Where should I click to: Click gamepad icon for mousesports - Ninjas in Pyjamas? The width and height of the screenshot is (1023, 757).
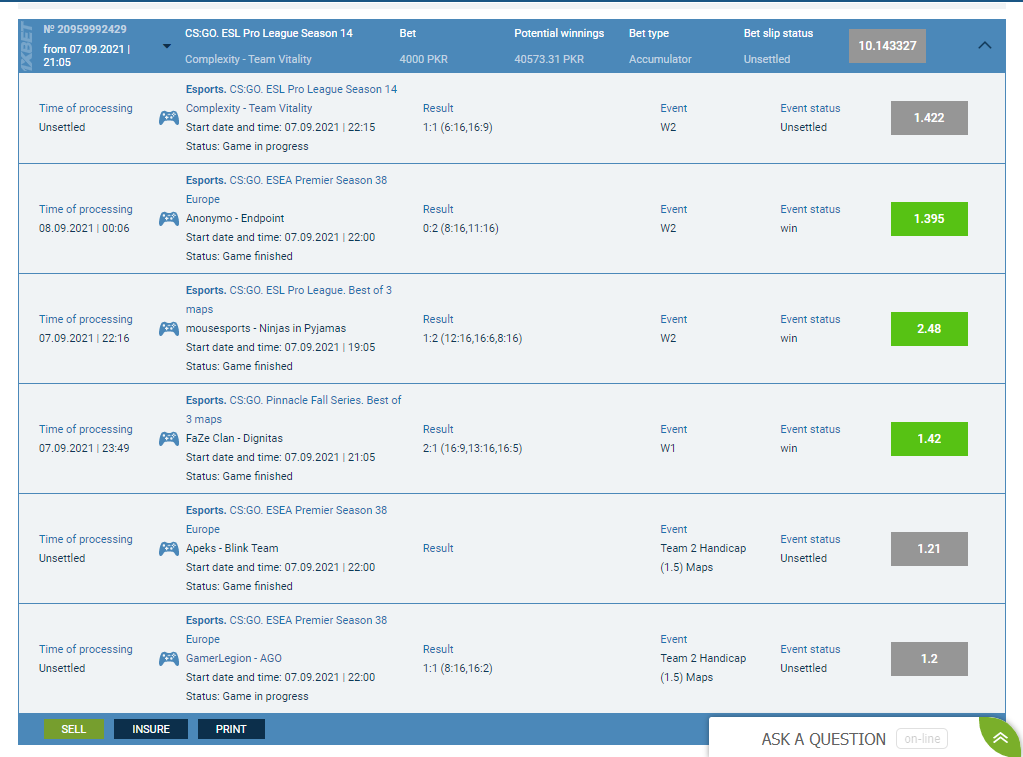[169, 328]
